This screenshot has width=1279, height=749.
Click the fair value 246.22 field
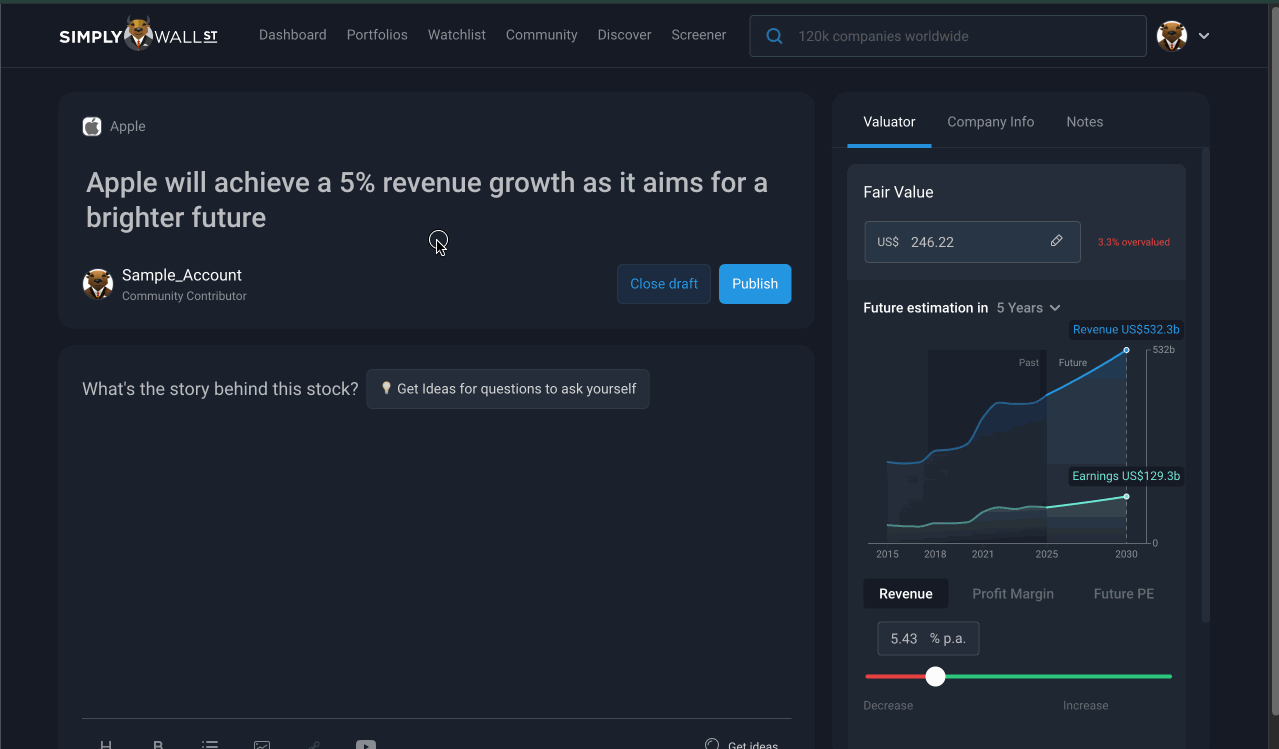[x=972, y=242]
